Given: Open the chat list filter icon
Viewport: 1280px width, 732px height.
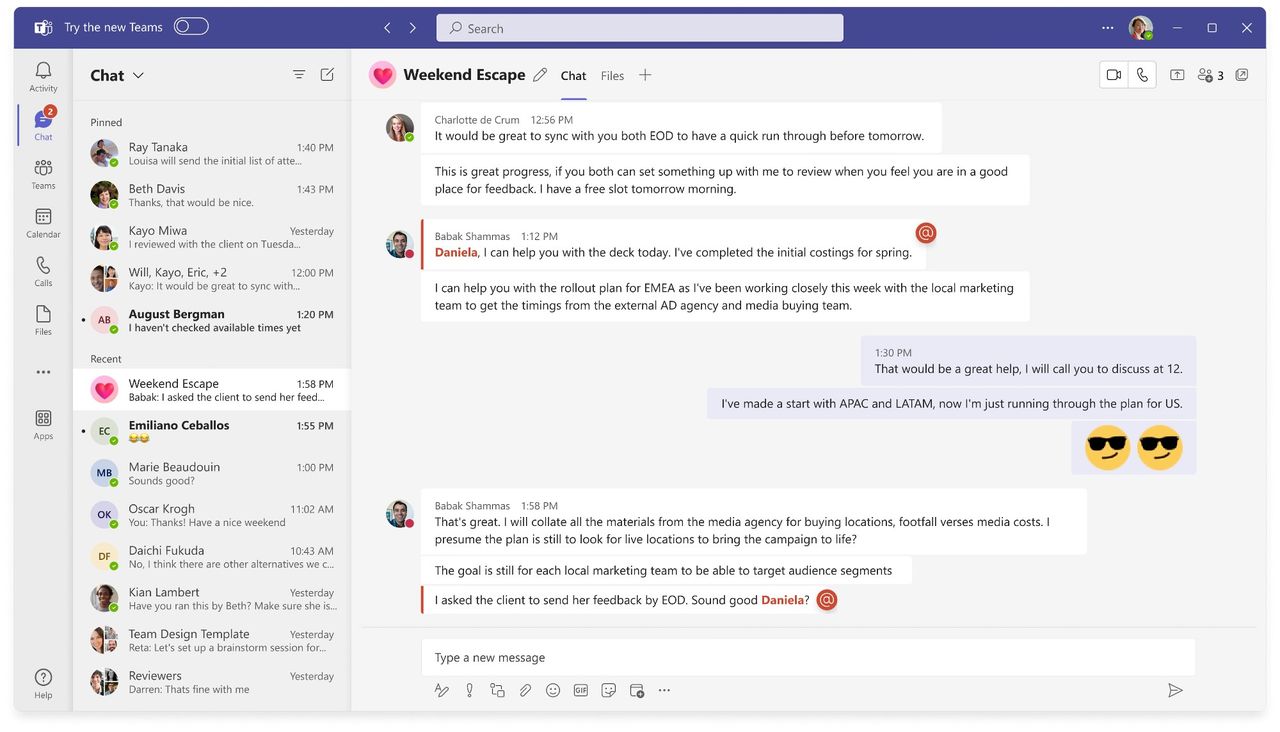Looking at the screenshot, I should [299, 75].
